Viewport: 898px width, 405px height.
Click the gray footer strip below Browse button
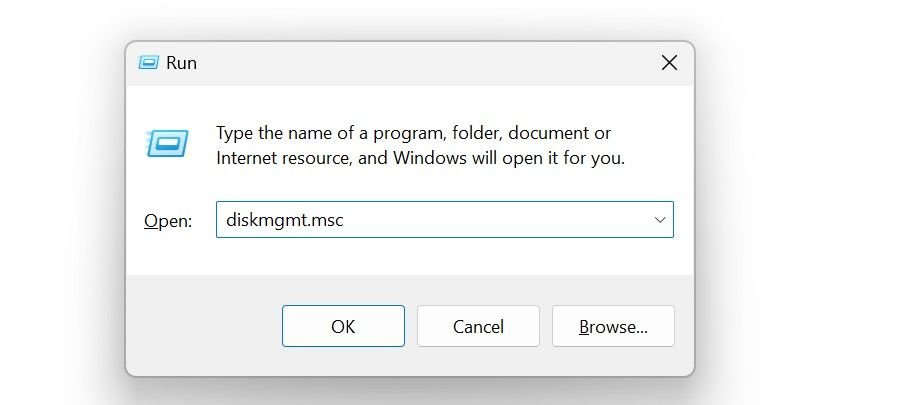pos(614,362)
